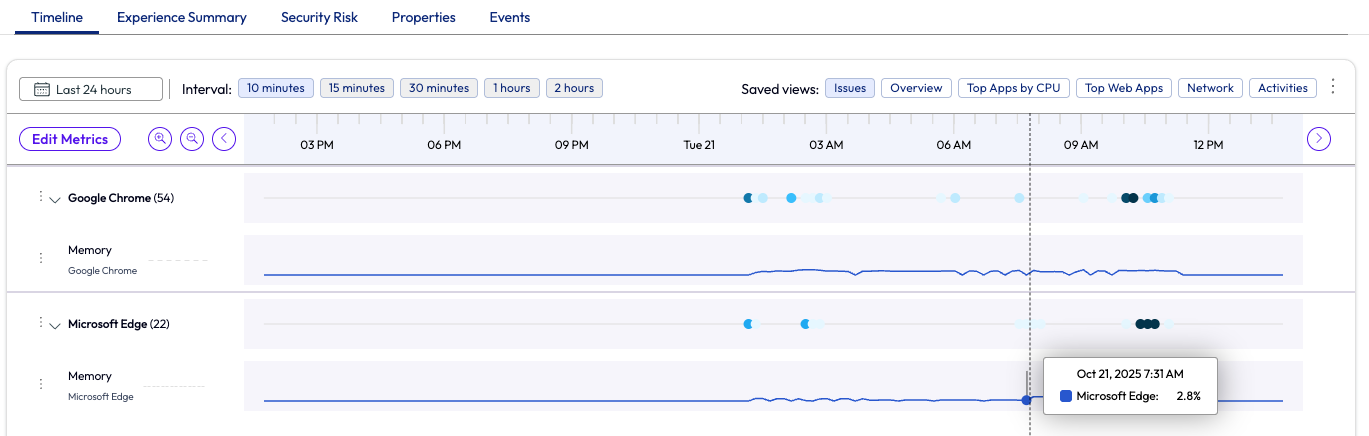Click the blue Microsoft Edge legend swatch
Image resolution: width=1369 pixels, height=436 pixels.
pos(1066,396)
